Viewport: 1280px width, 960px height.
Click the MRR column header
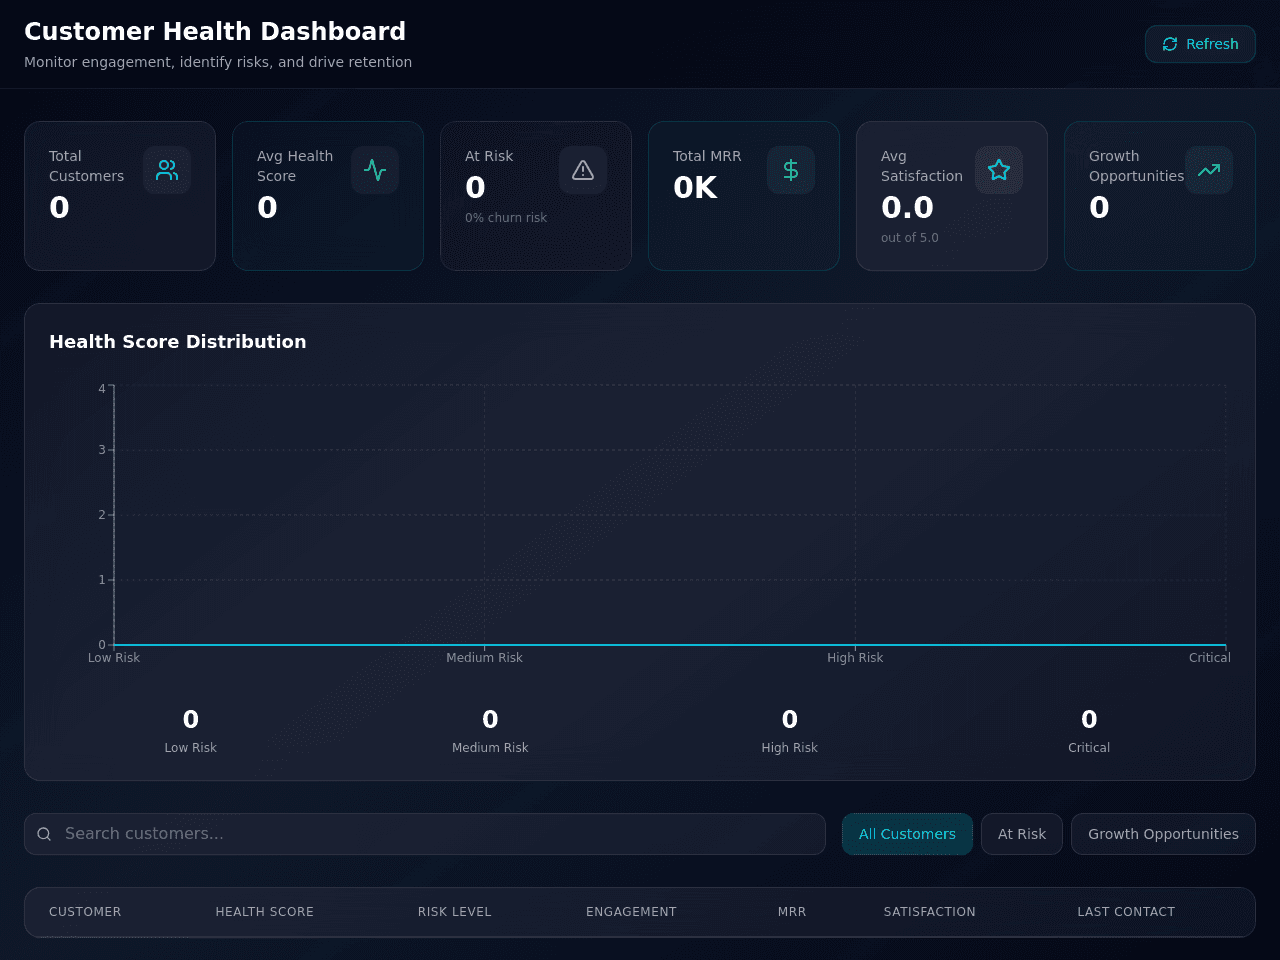point(792,912)
